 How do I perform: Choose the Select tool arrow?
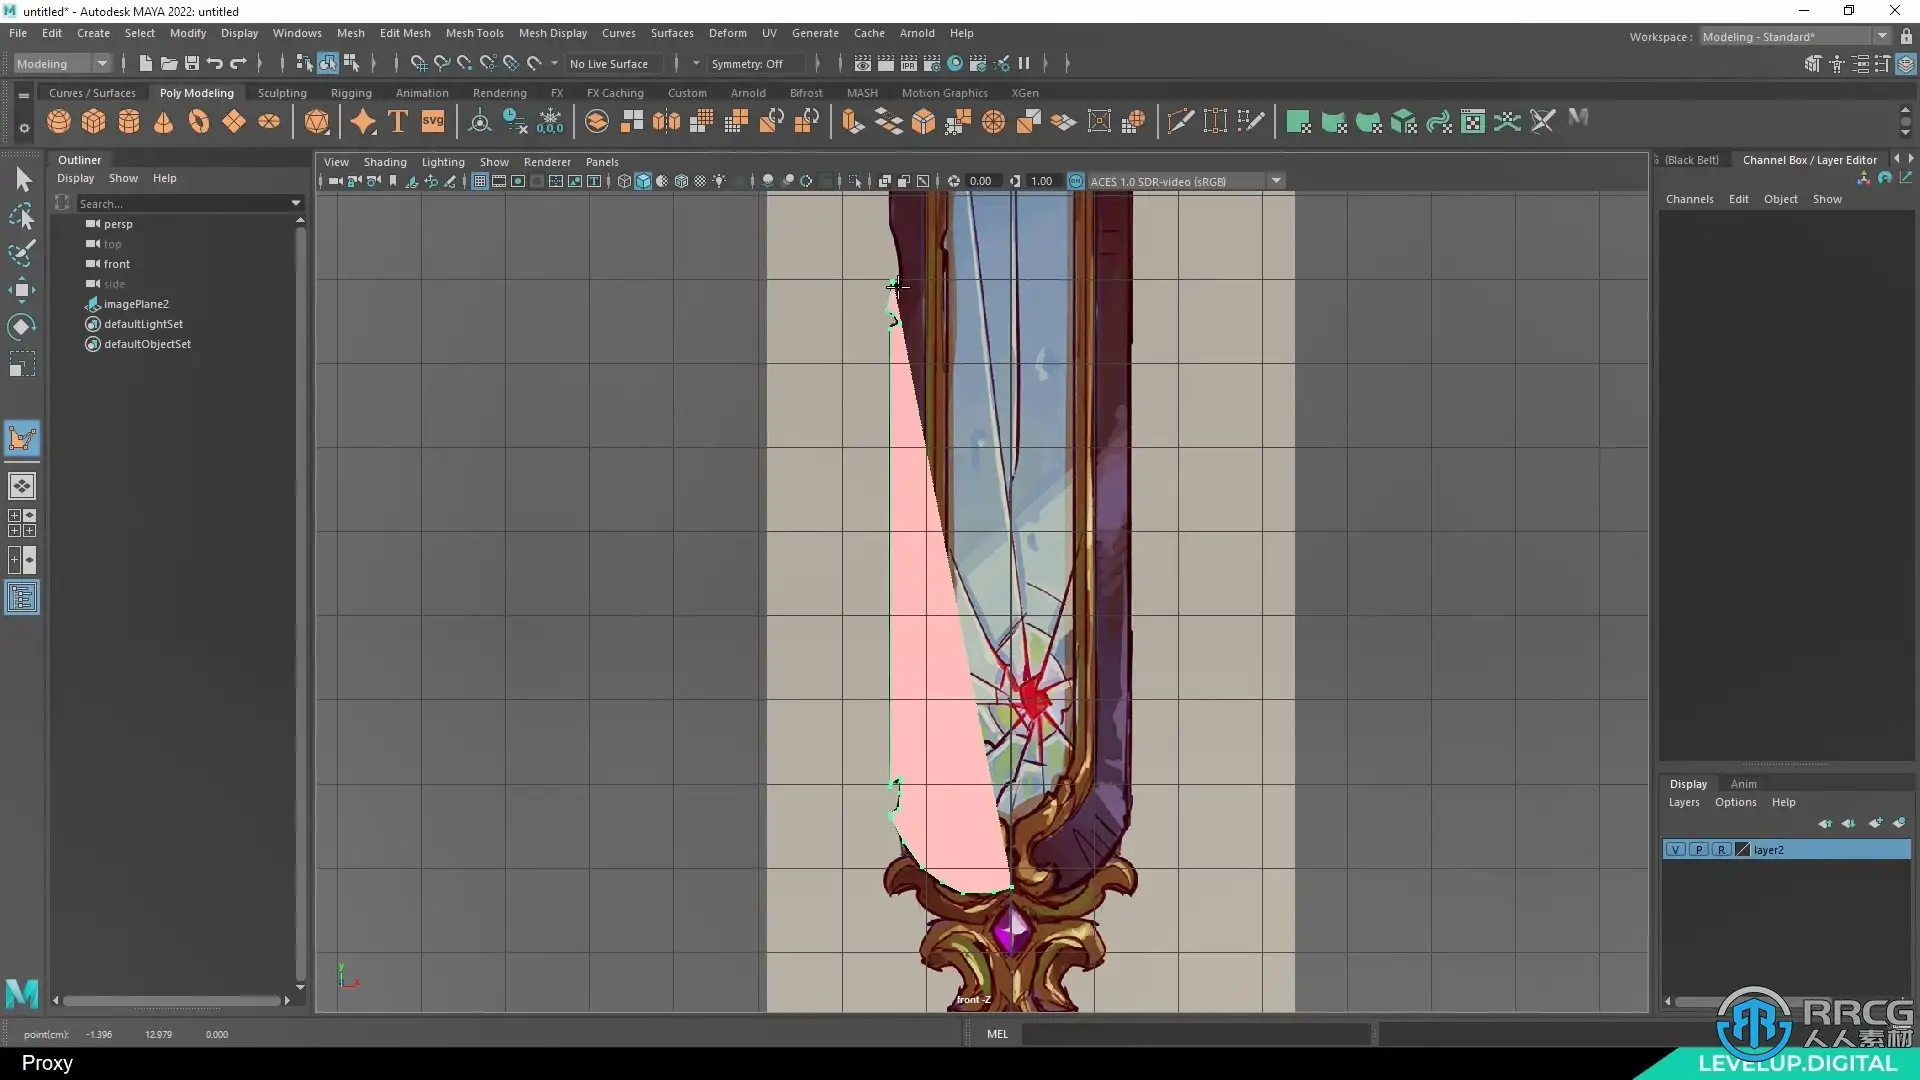[x=22, y=180]
